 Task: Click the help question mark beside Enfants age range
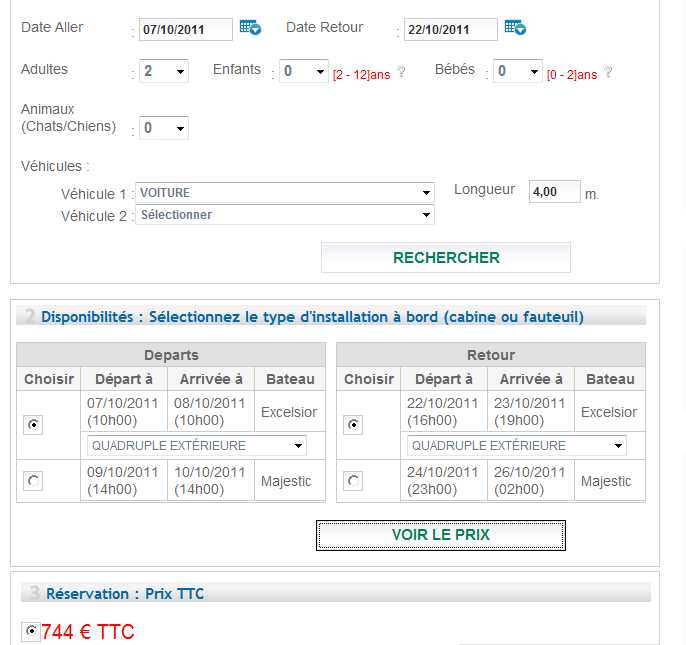[401, 72]
